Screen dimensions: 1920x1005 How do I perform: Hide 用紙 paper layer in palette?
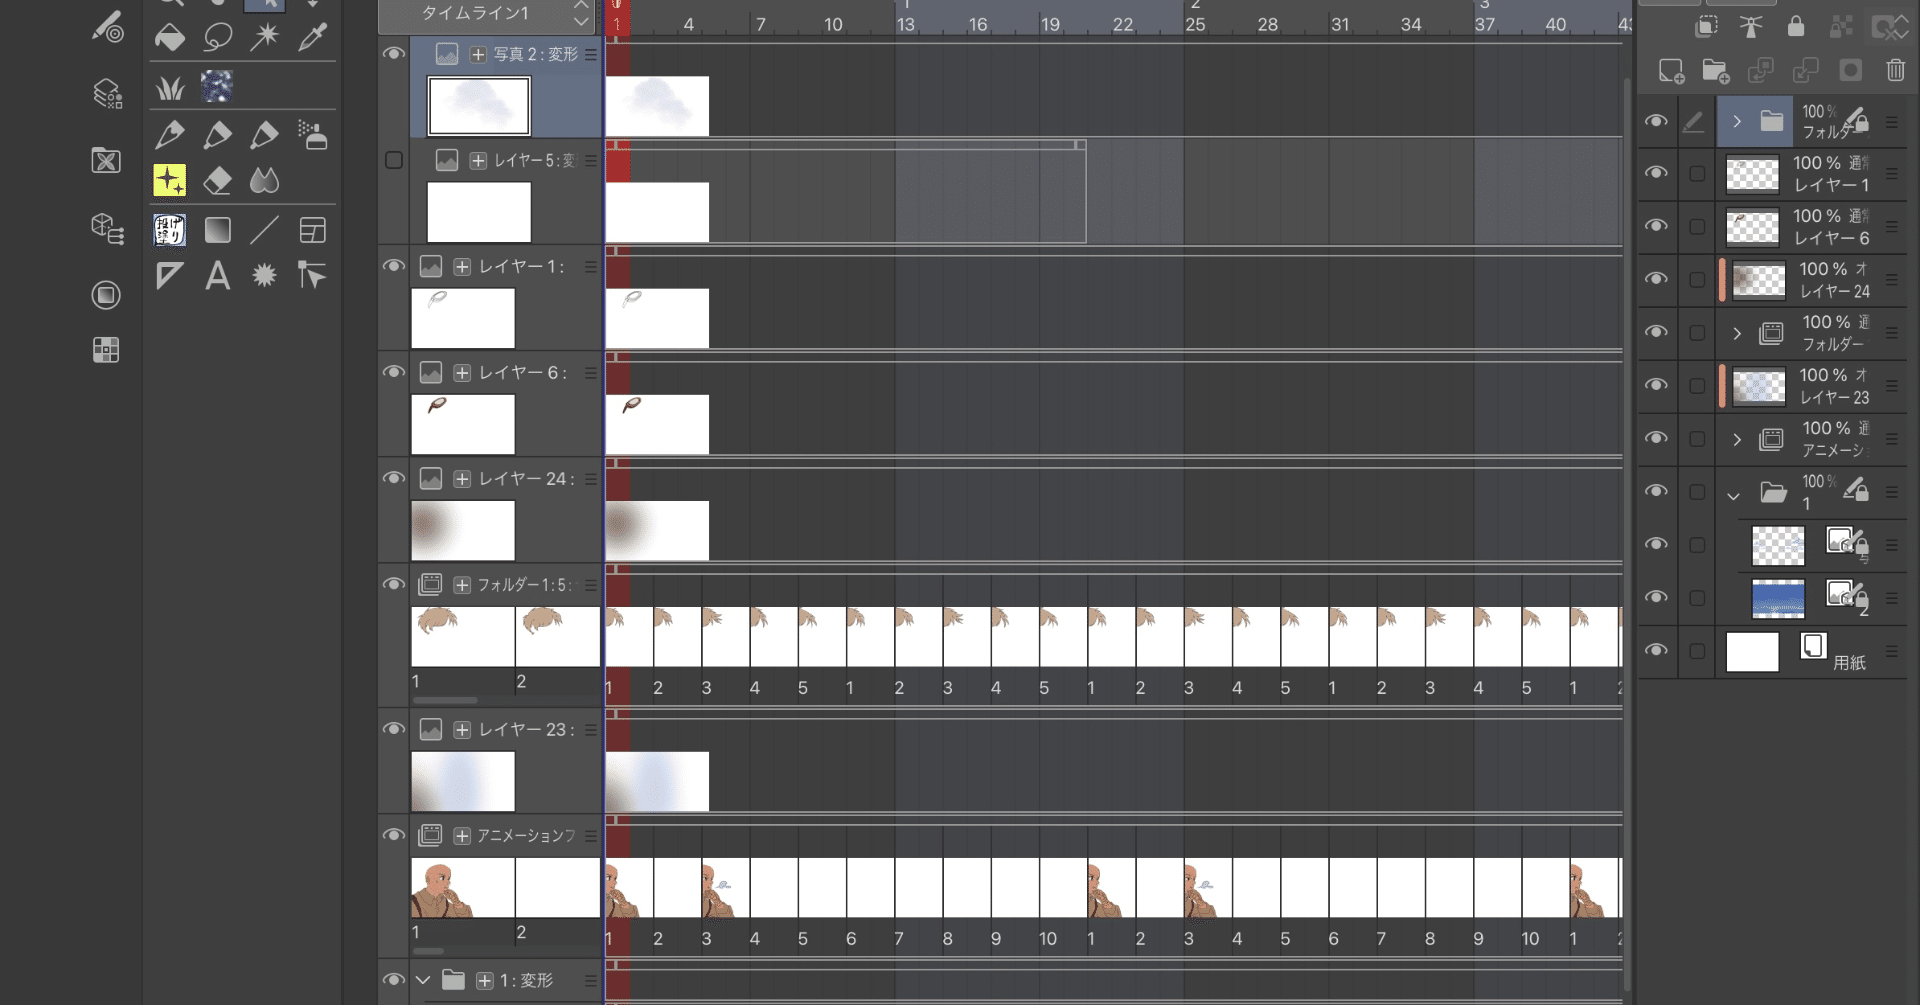[1657, 650]
